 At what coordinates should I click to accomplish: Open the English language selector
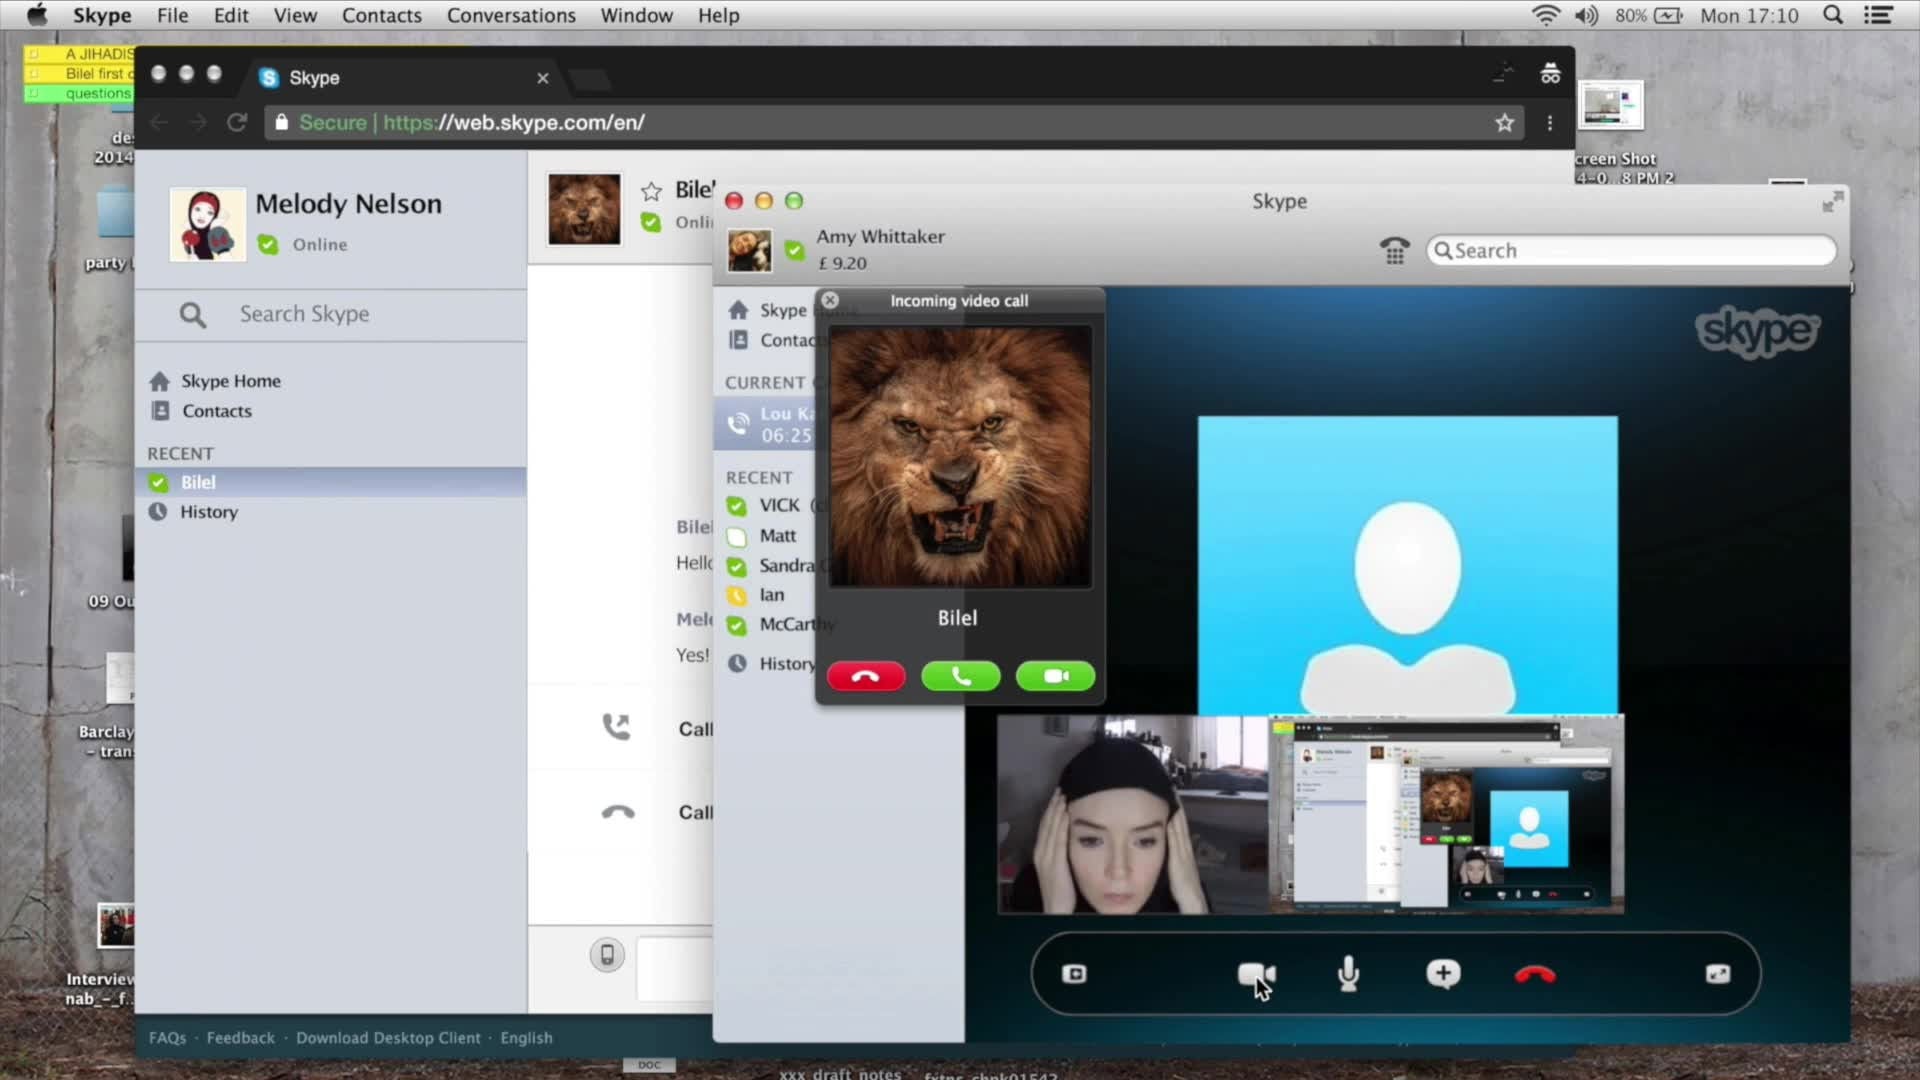point(526,1038)
